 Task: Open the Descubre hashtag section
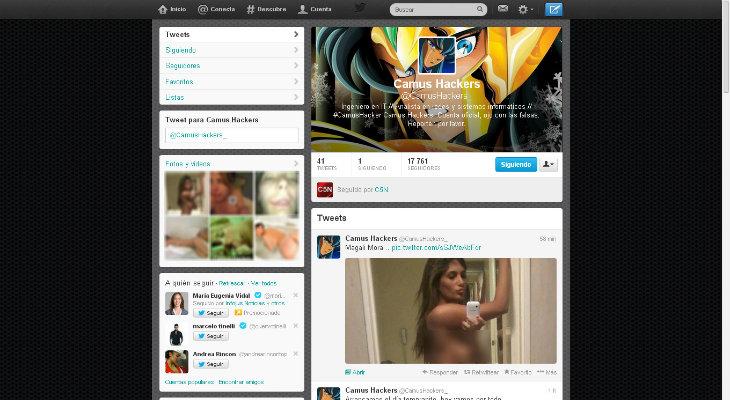coord(266,9)
